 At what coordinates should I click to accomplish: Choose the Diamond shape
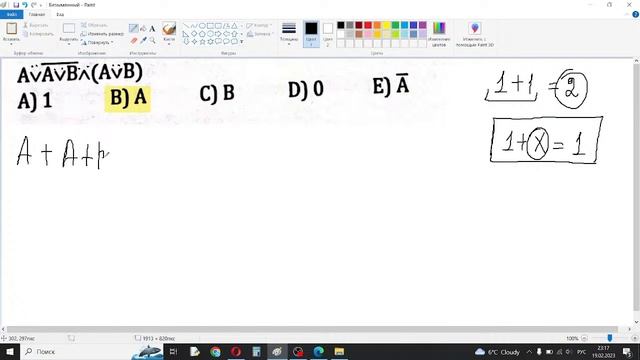click(x=194, y=34)
